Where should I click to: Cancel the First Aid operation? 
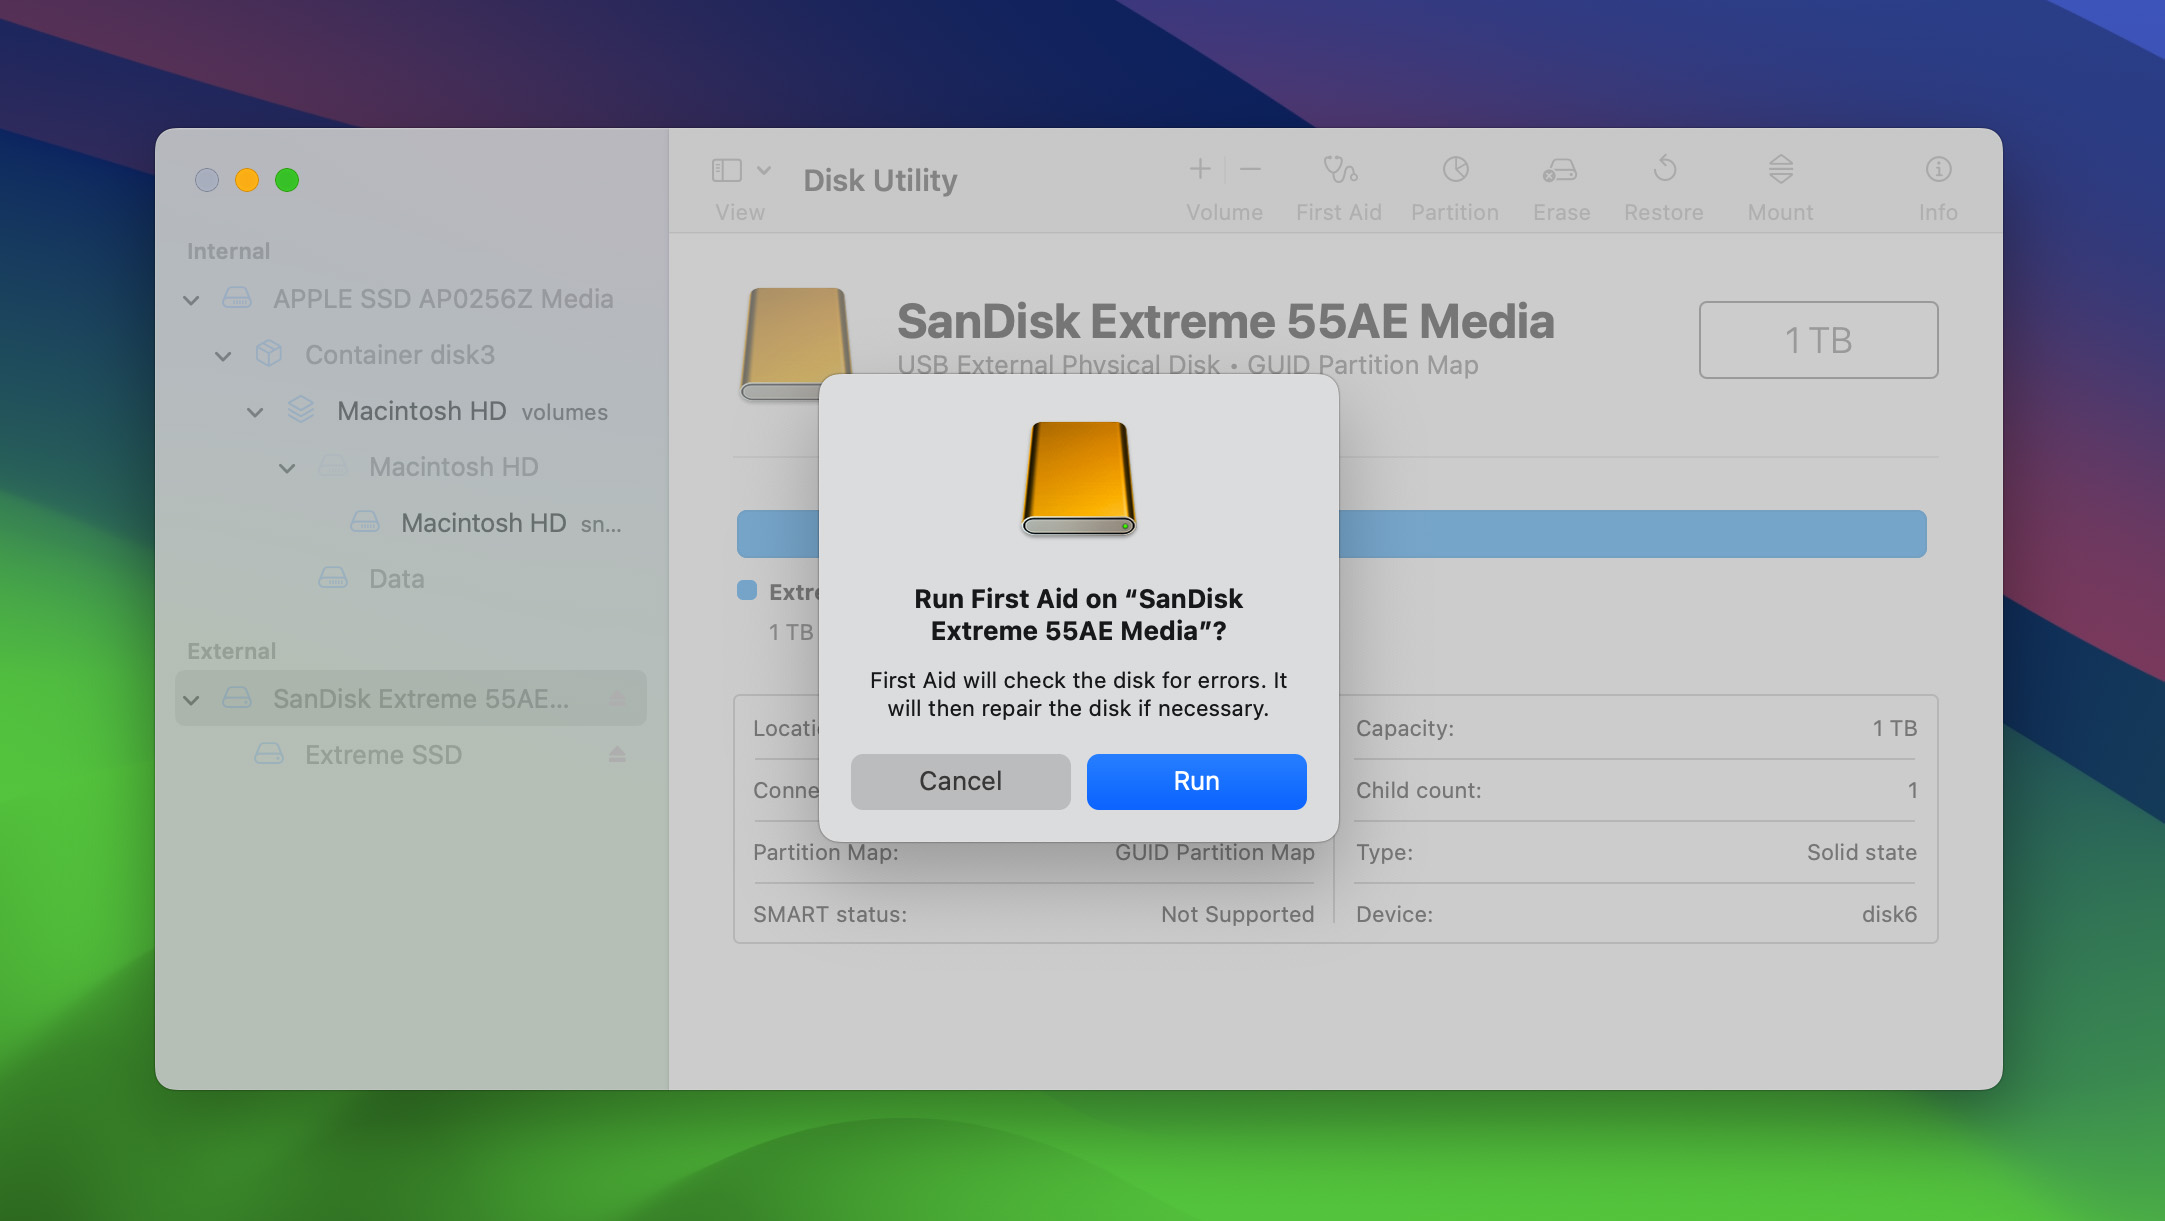961,781
